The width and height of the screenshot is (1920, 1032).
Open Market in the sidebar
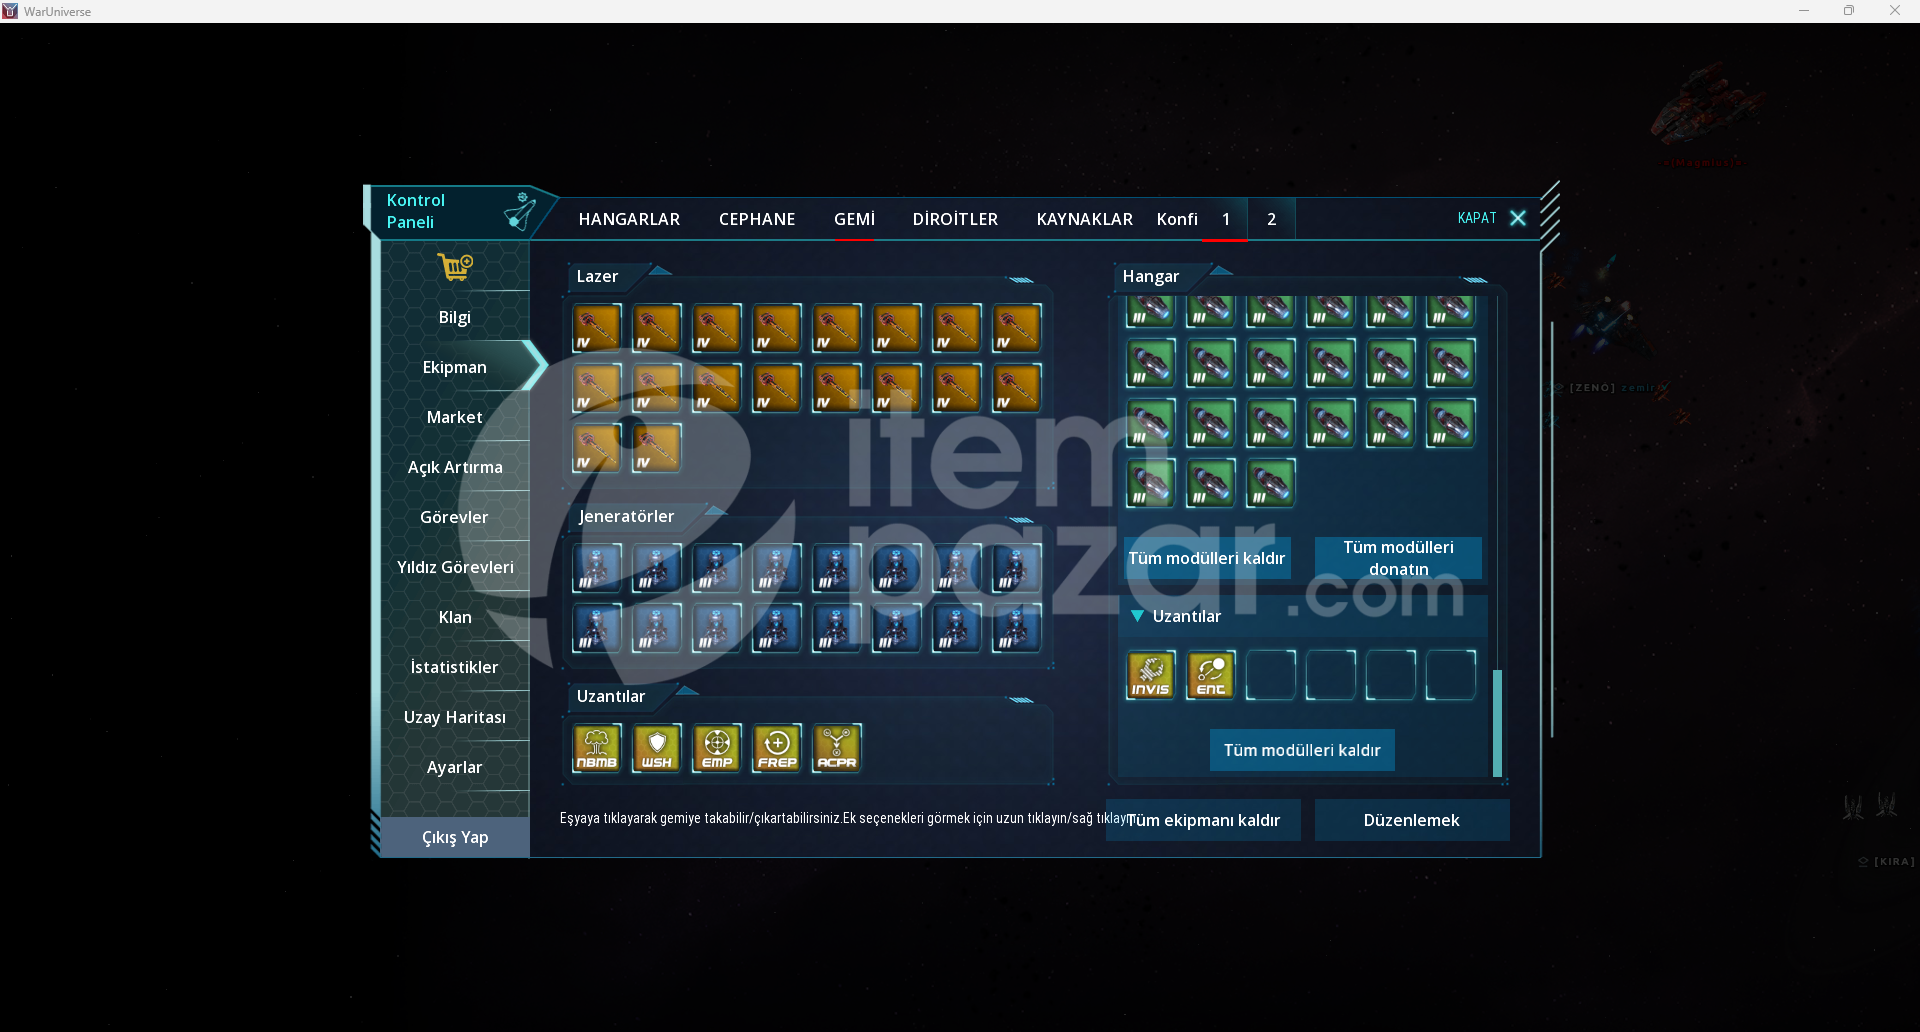coord(455,417)
